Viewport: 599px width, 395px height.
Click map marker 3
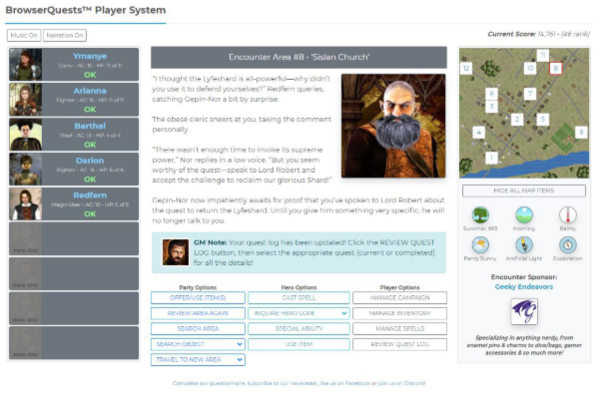coord(492,107)
